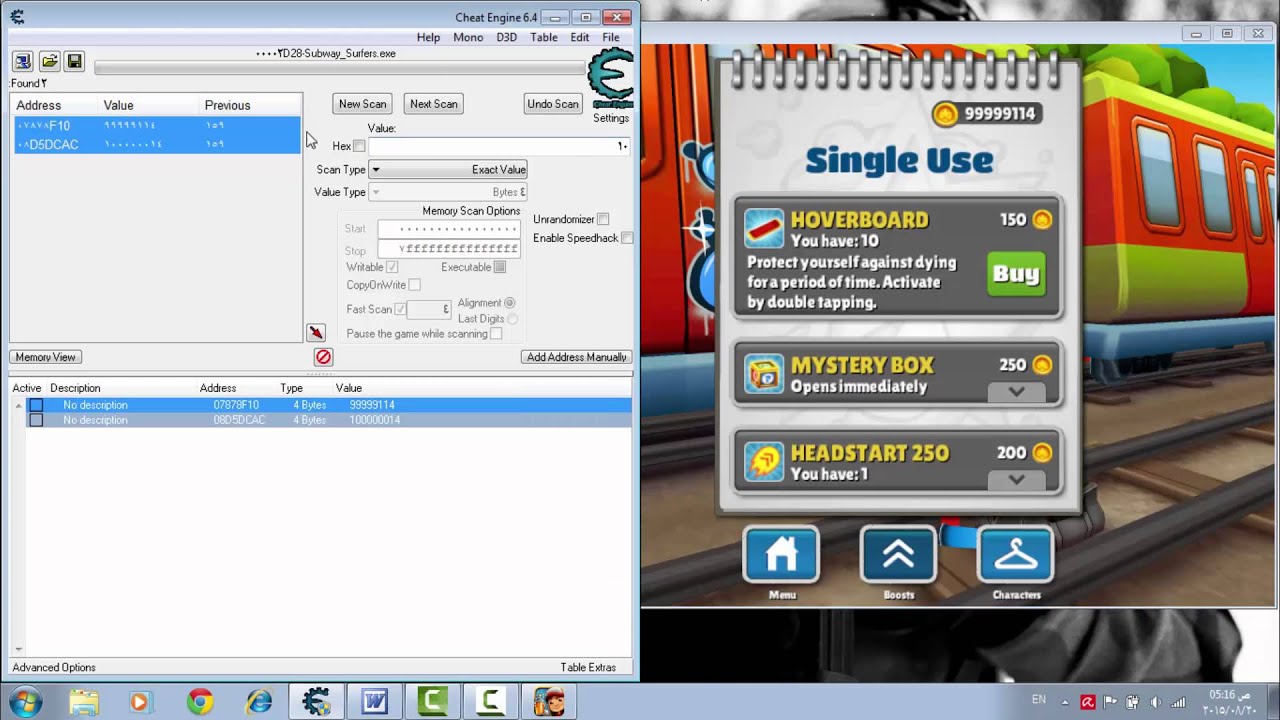Toggle the Writable checkbox
The image size is (1280, 720).
(x=392, y=267)
